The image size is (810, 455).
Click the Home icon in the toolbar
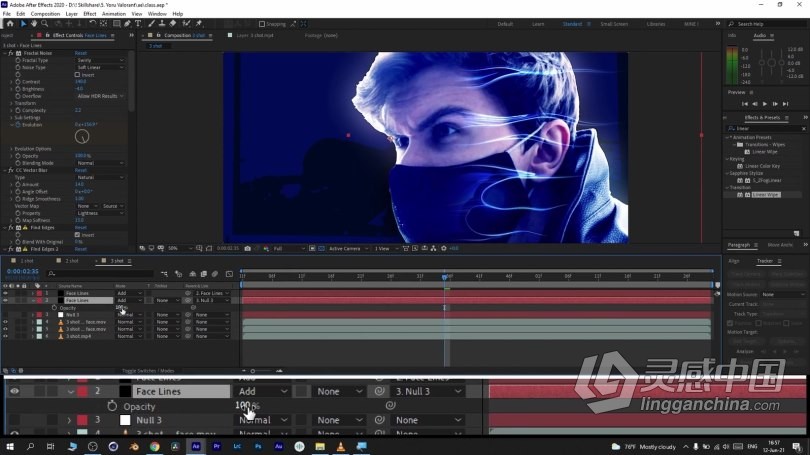click(10, 24)
